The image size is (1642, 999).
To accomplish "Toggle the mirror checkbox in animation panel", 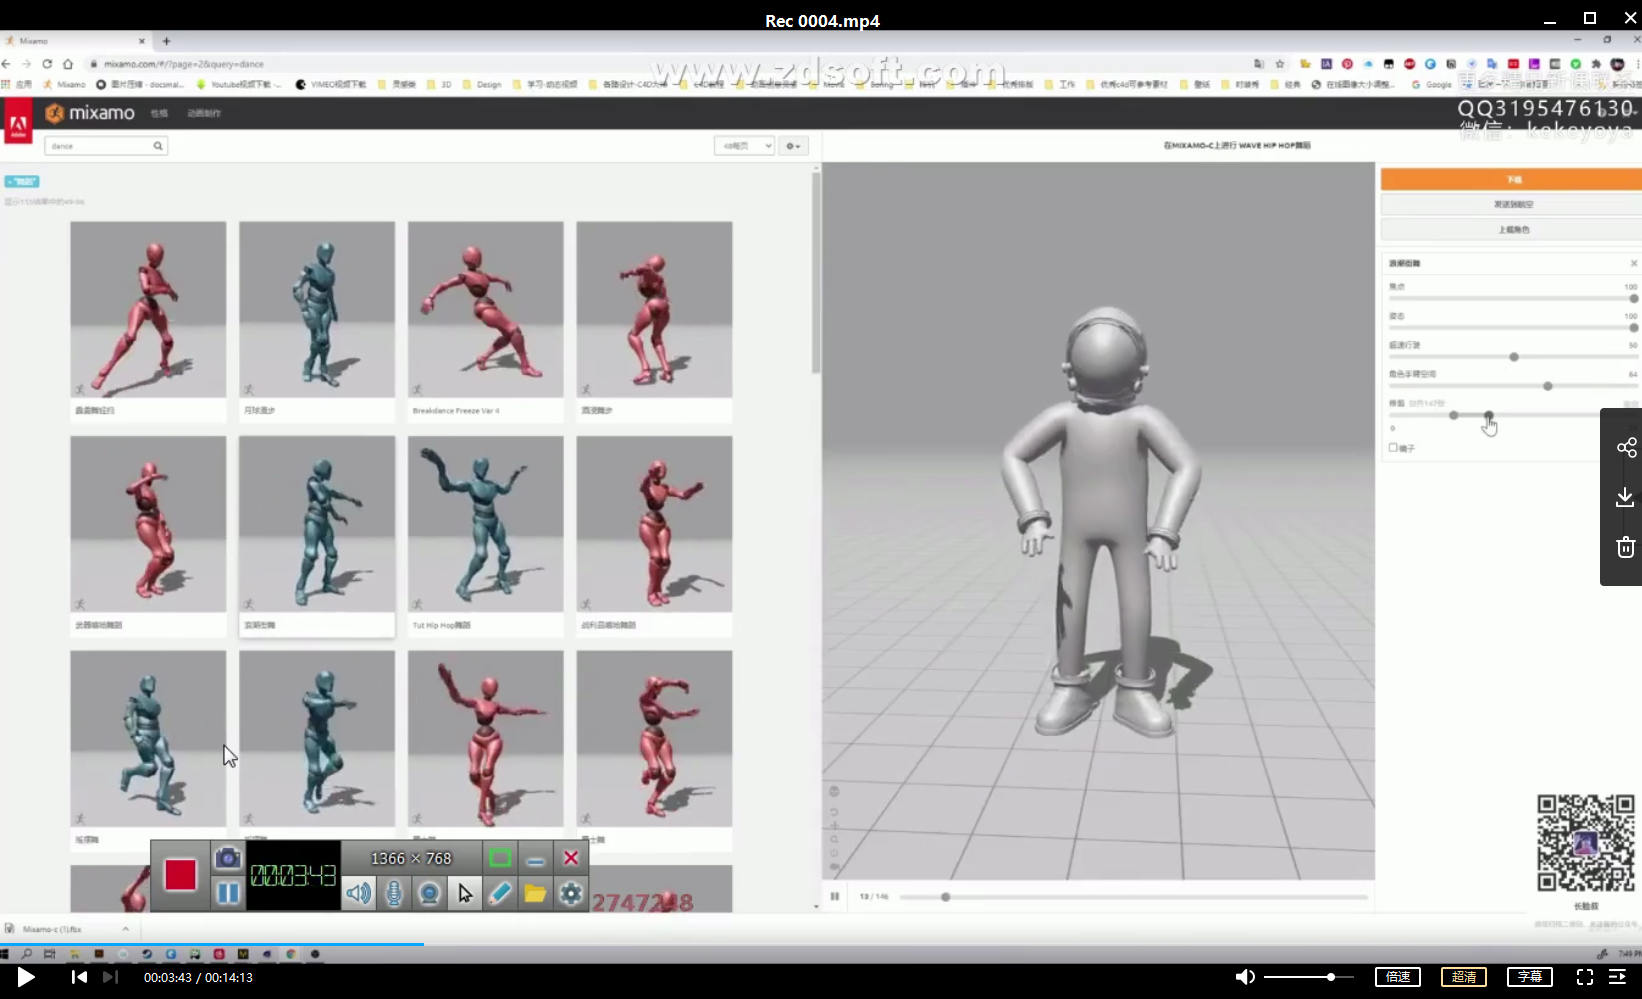I will click(x=1393, y=448).
